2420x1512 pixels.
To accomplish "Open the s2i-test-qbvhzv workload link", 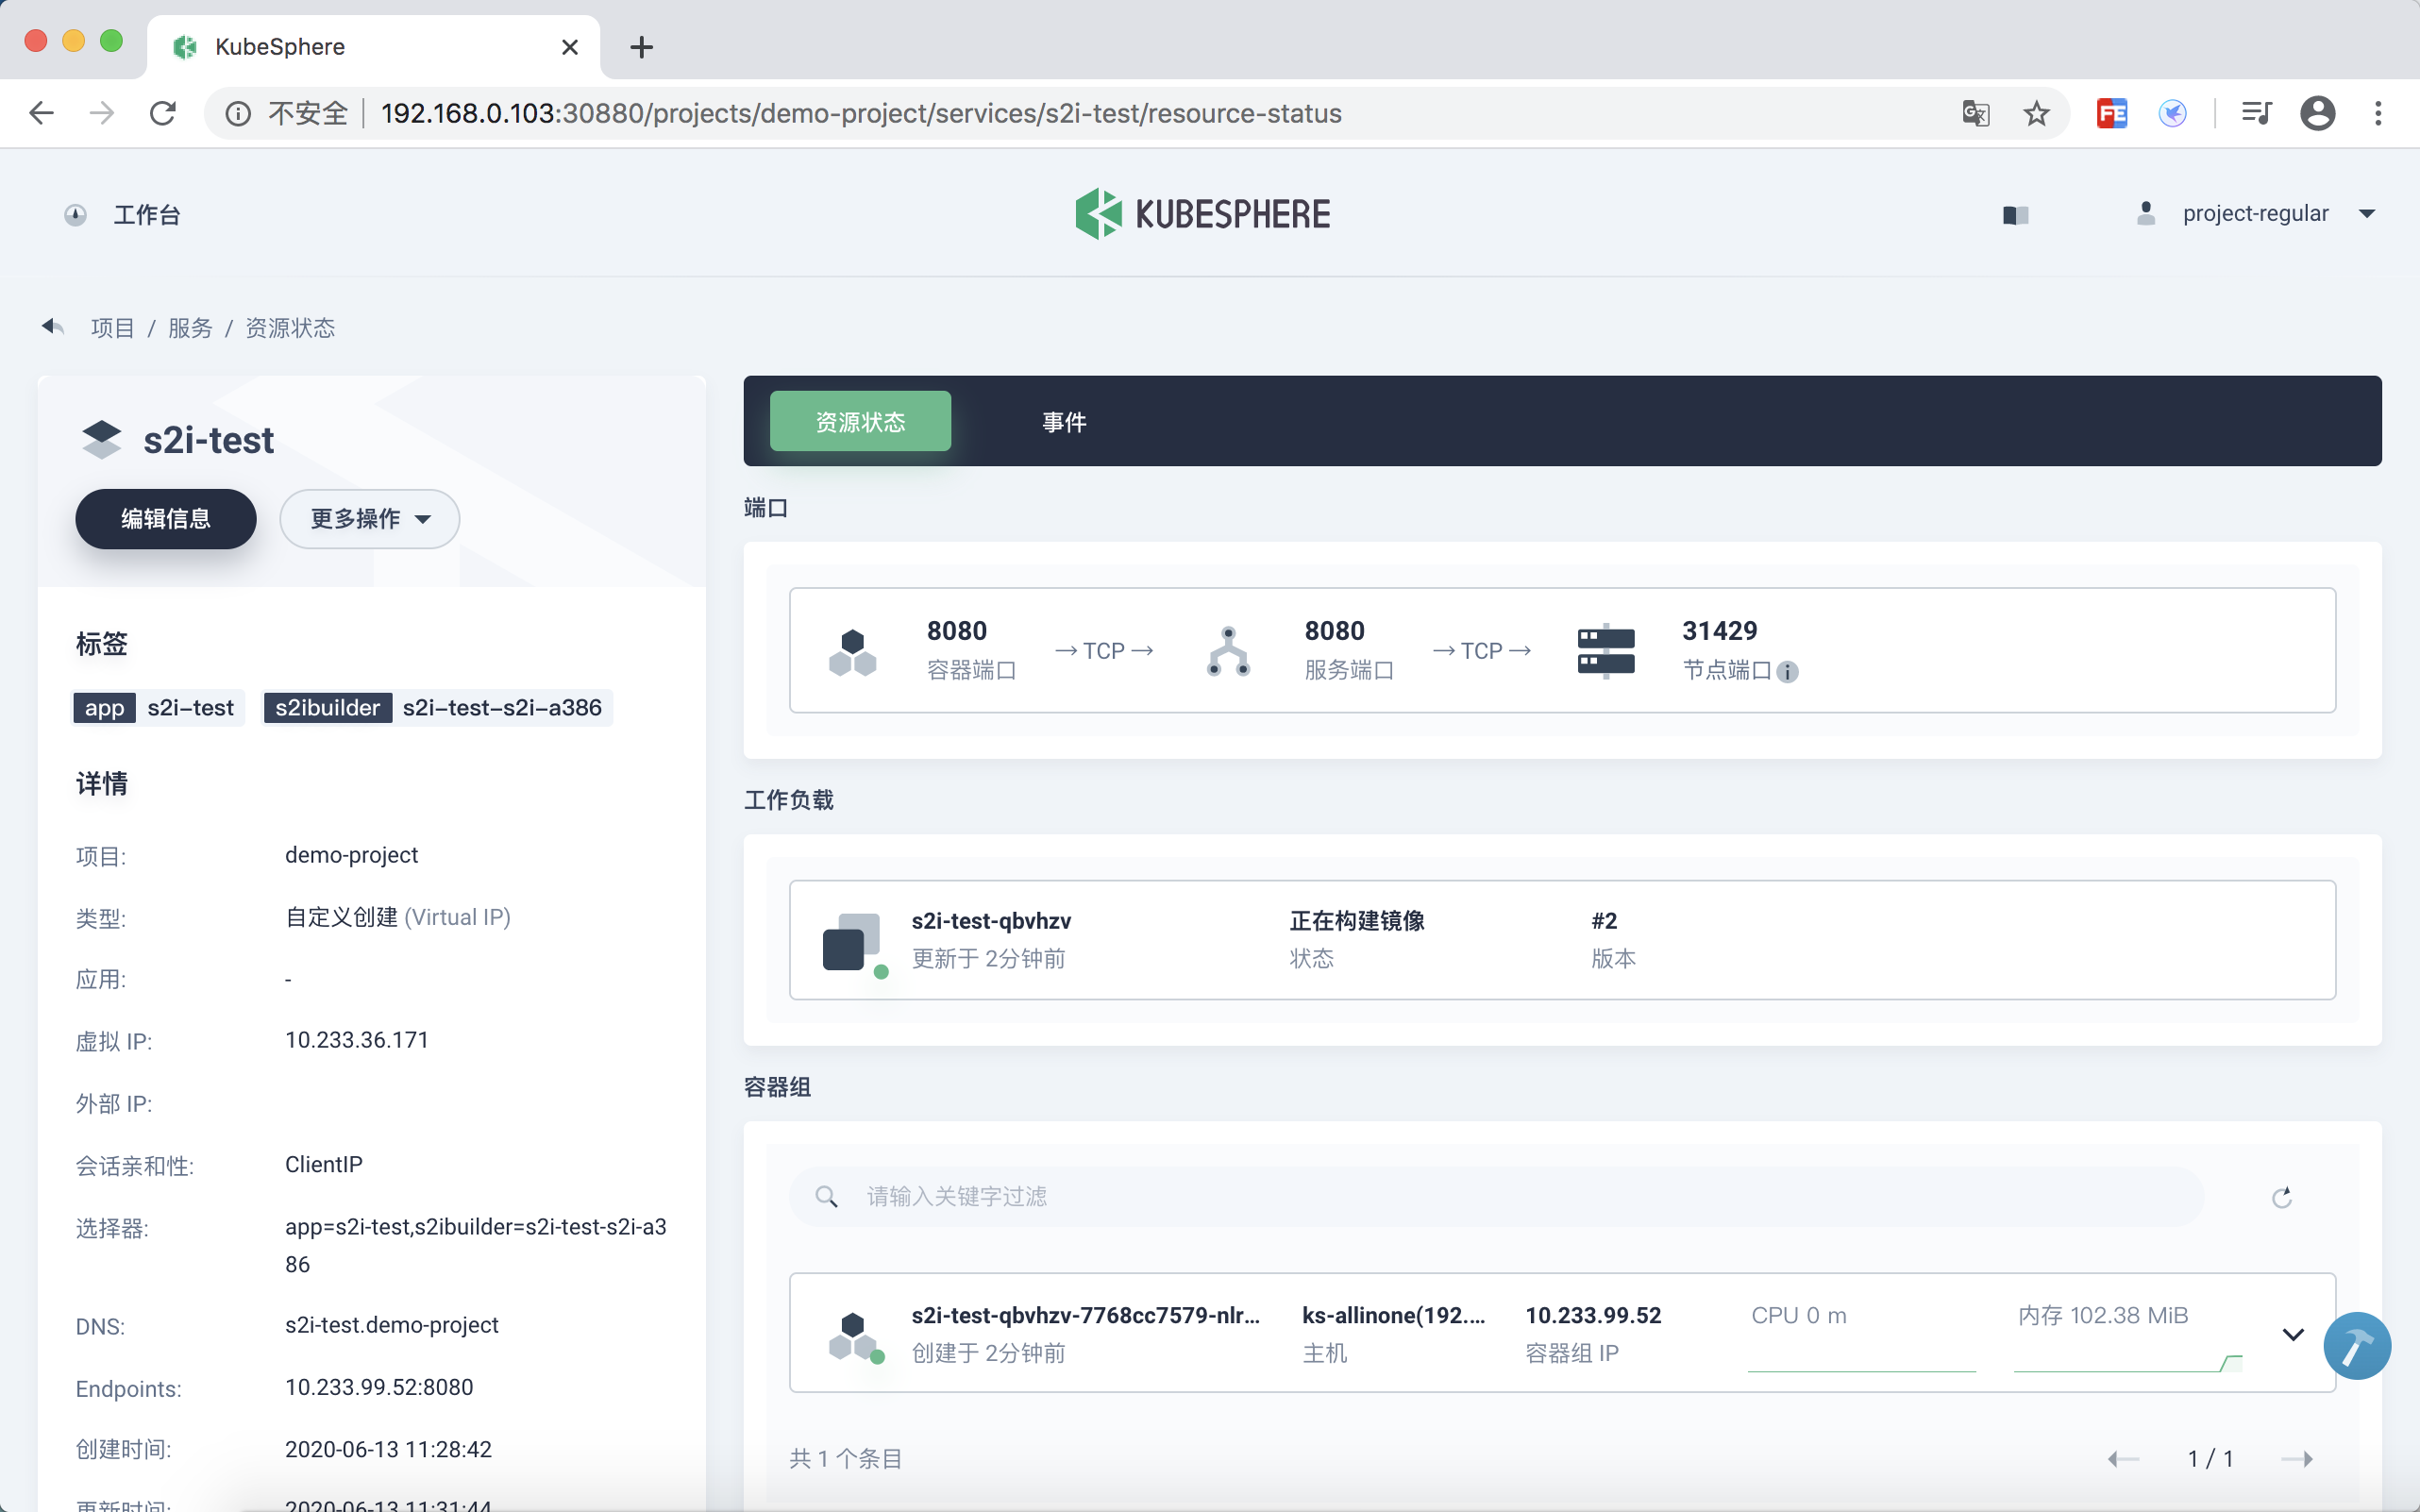I will (x=991, y=920).
